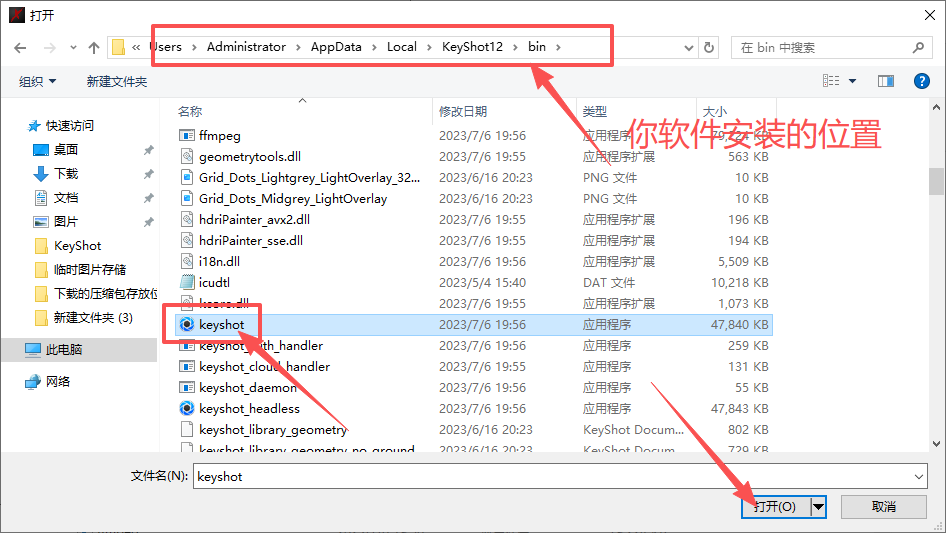
Task: Select keyshot_headless application icon
Action: [x=187, y=409]
